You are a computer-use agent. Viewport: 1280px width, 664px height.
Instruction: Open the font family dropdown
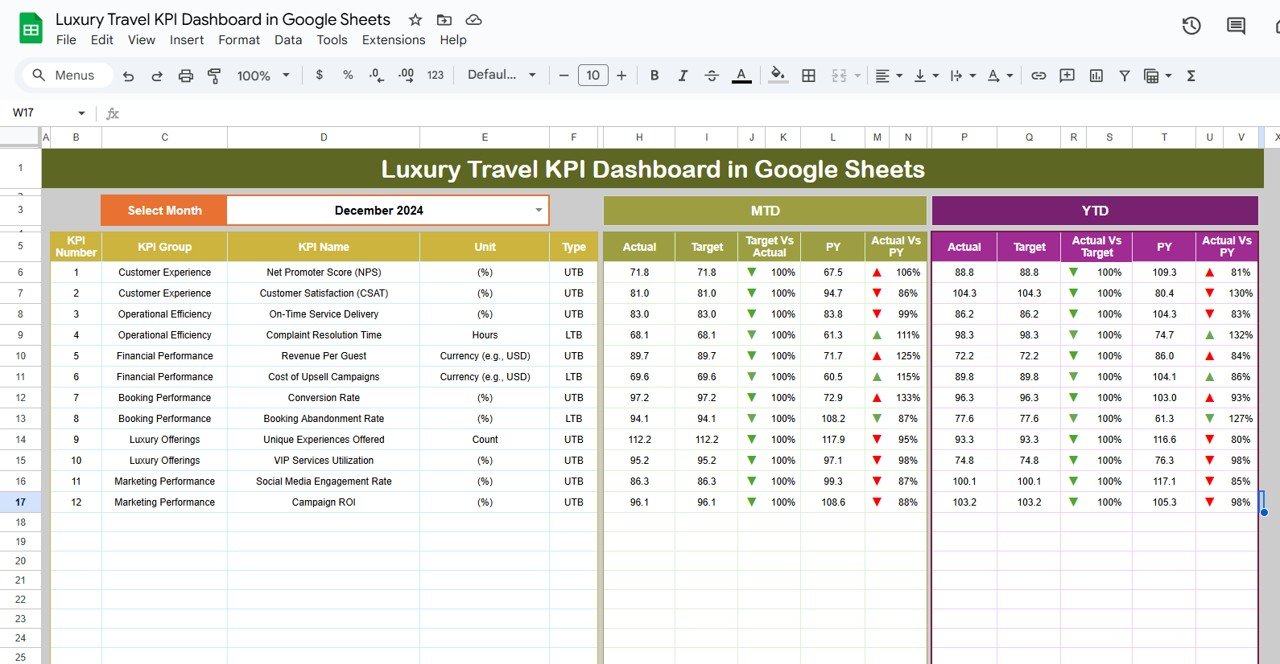click(x=502, y=75)
